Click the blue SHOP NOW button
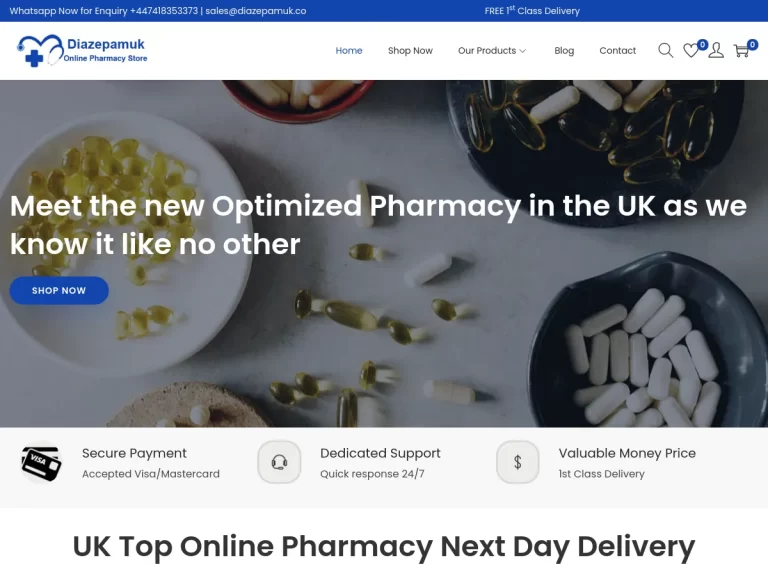The width and height of the screenshot is (768, 576). coord(59,290)
